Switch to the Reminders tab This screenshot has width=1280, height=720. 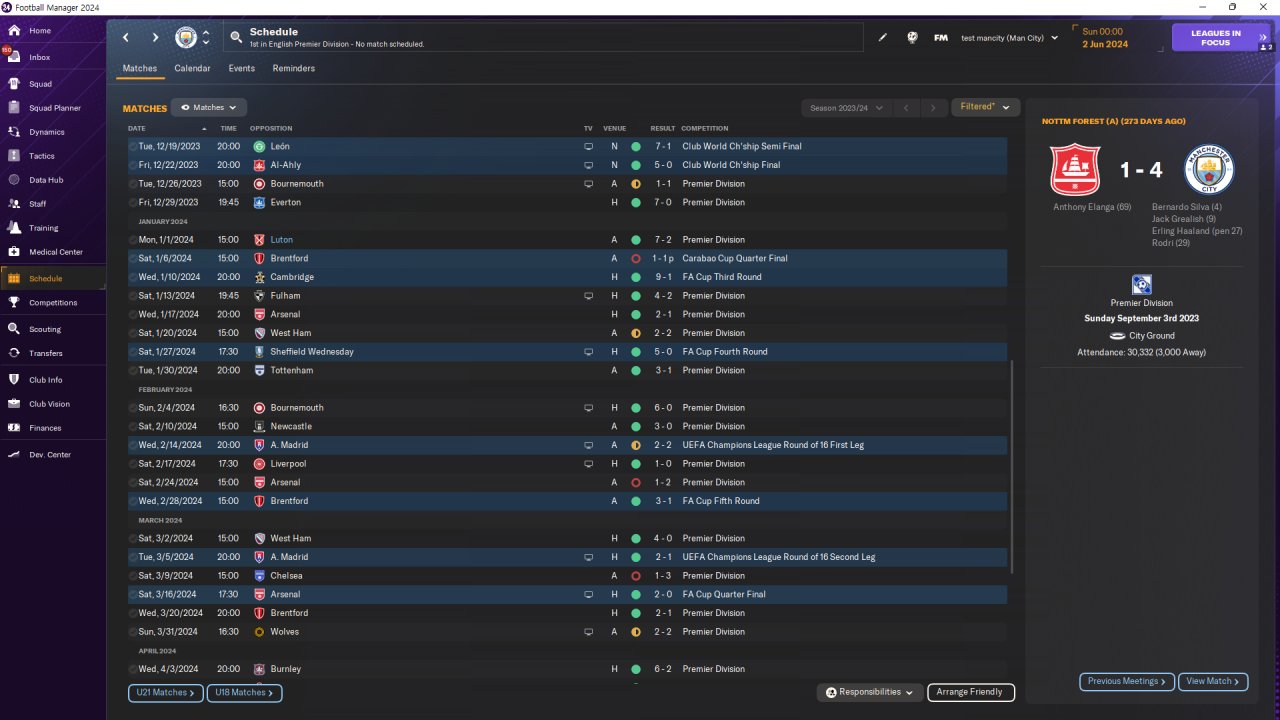tap(293, 68)
